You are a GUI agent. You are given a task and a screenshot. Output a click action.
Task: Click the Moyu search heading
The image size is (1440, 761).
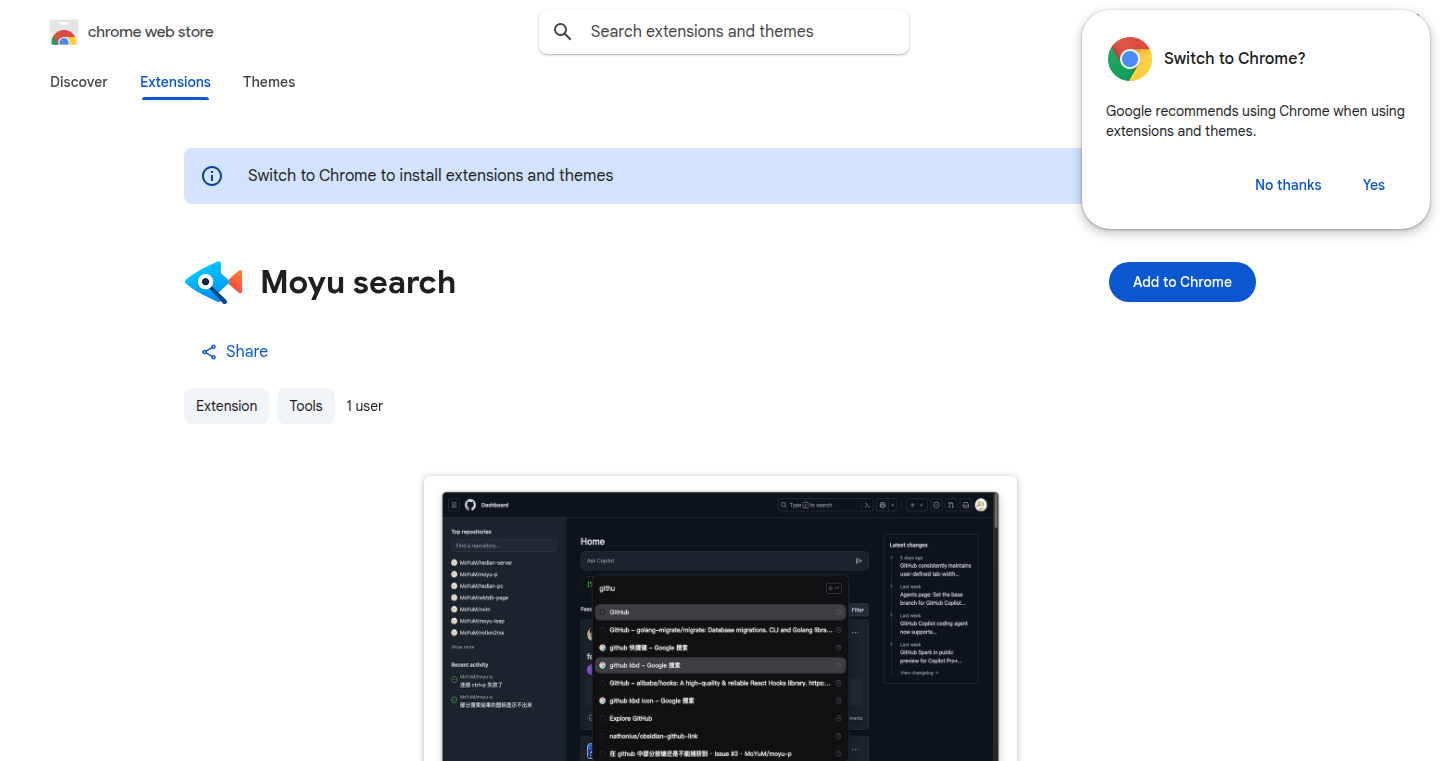point(358,283)
